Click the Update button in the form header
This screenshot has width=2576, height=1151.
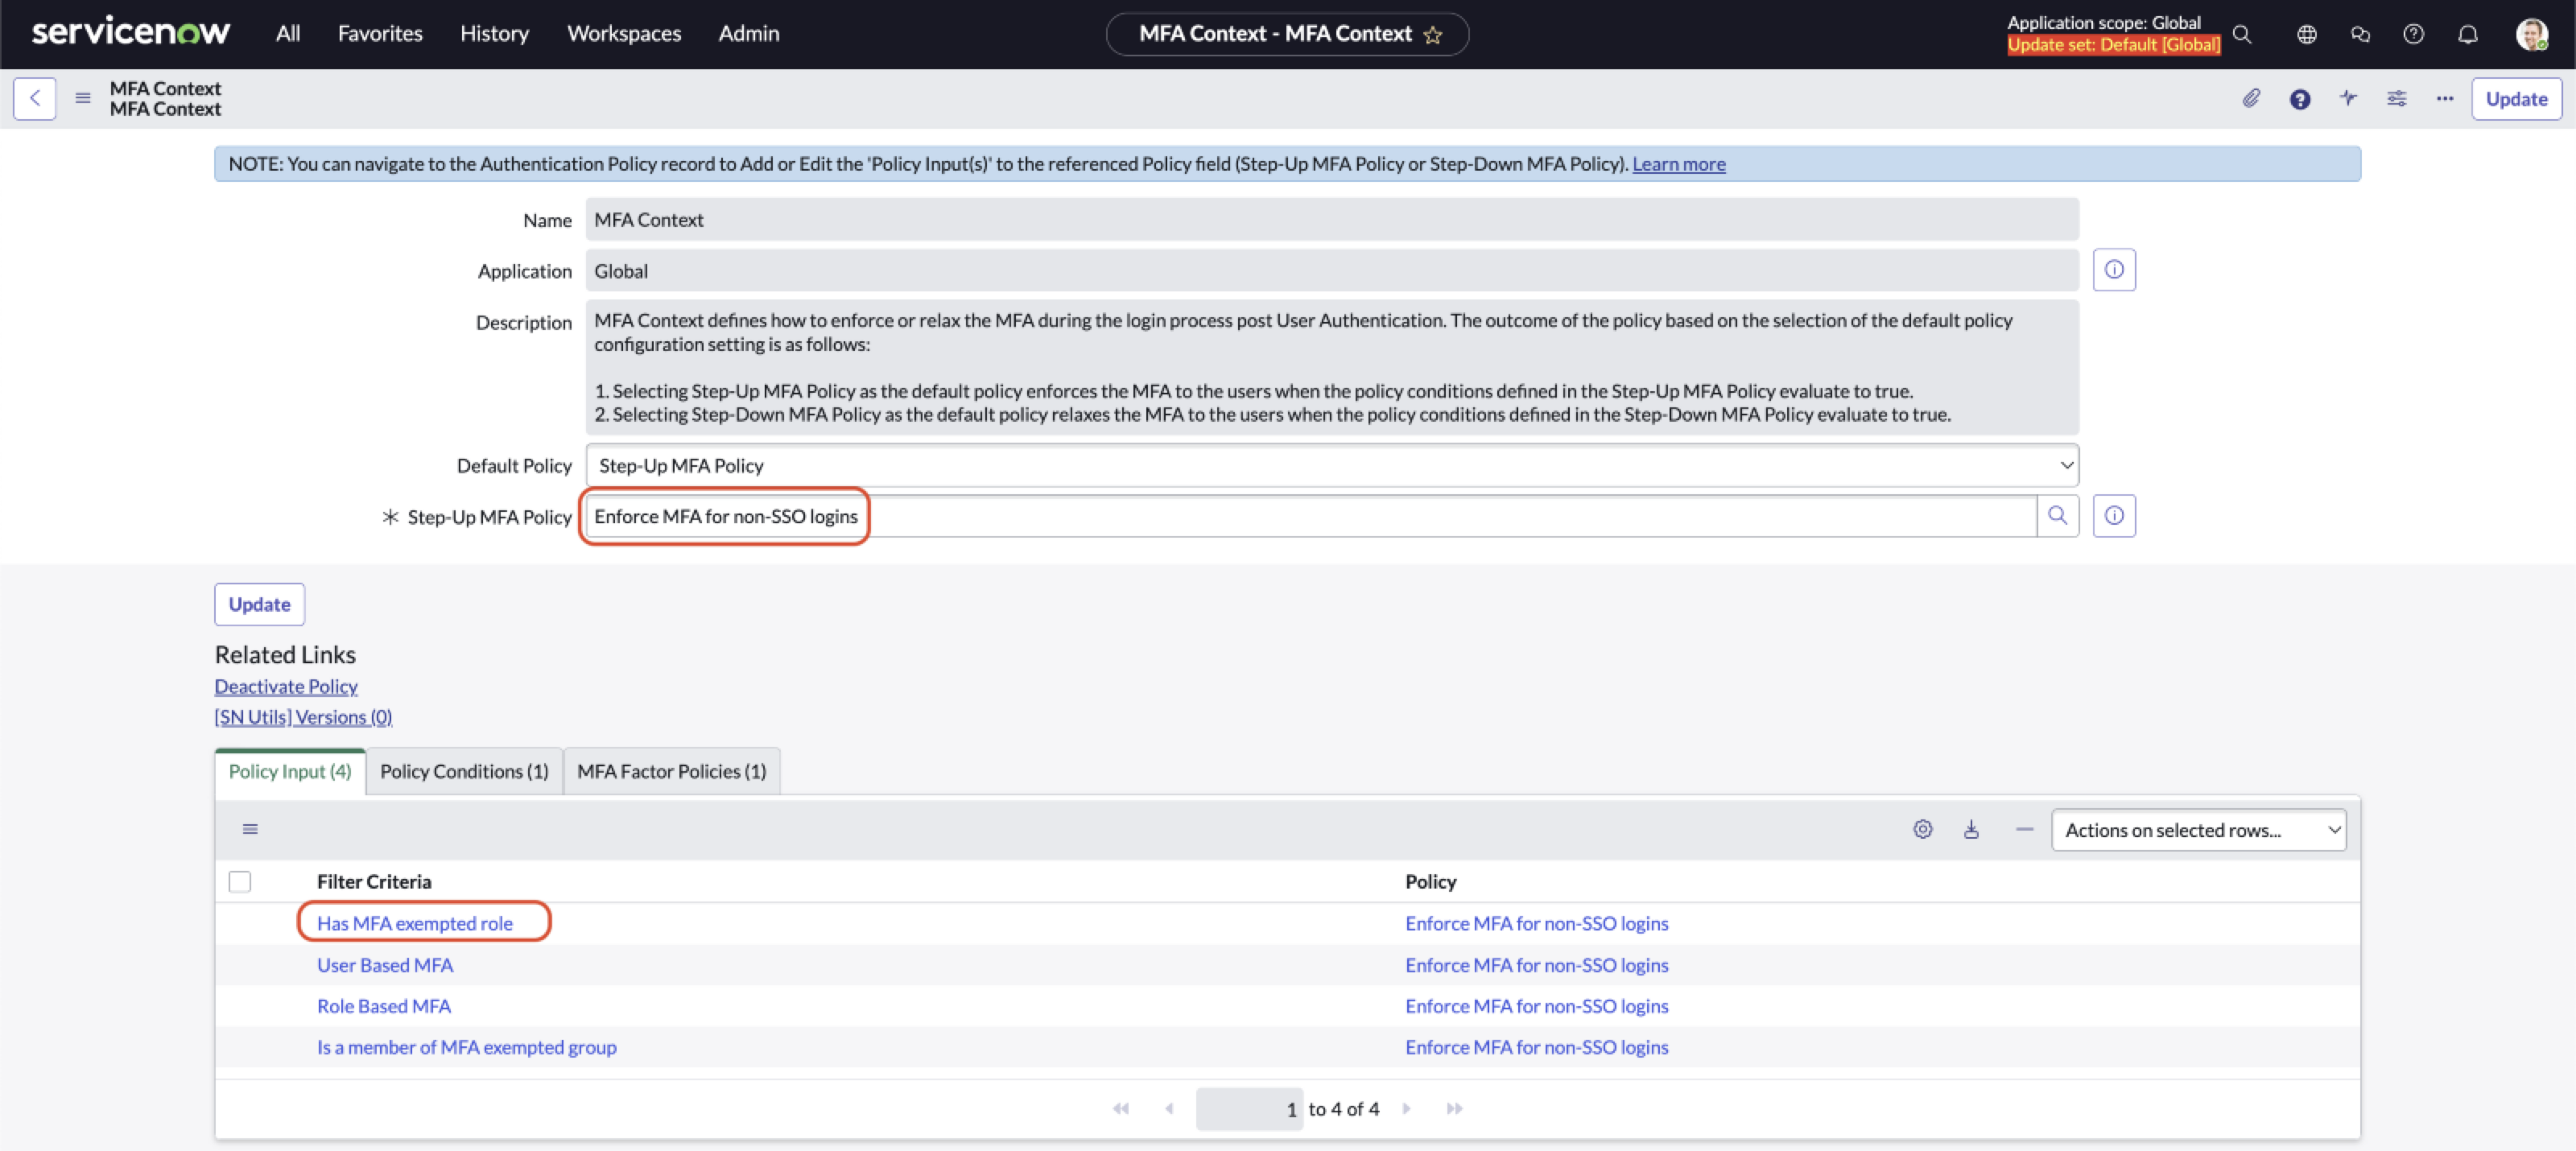click(x=2516, y=98)
